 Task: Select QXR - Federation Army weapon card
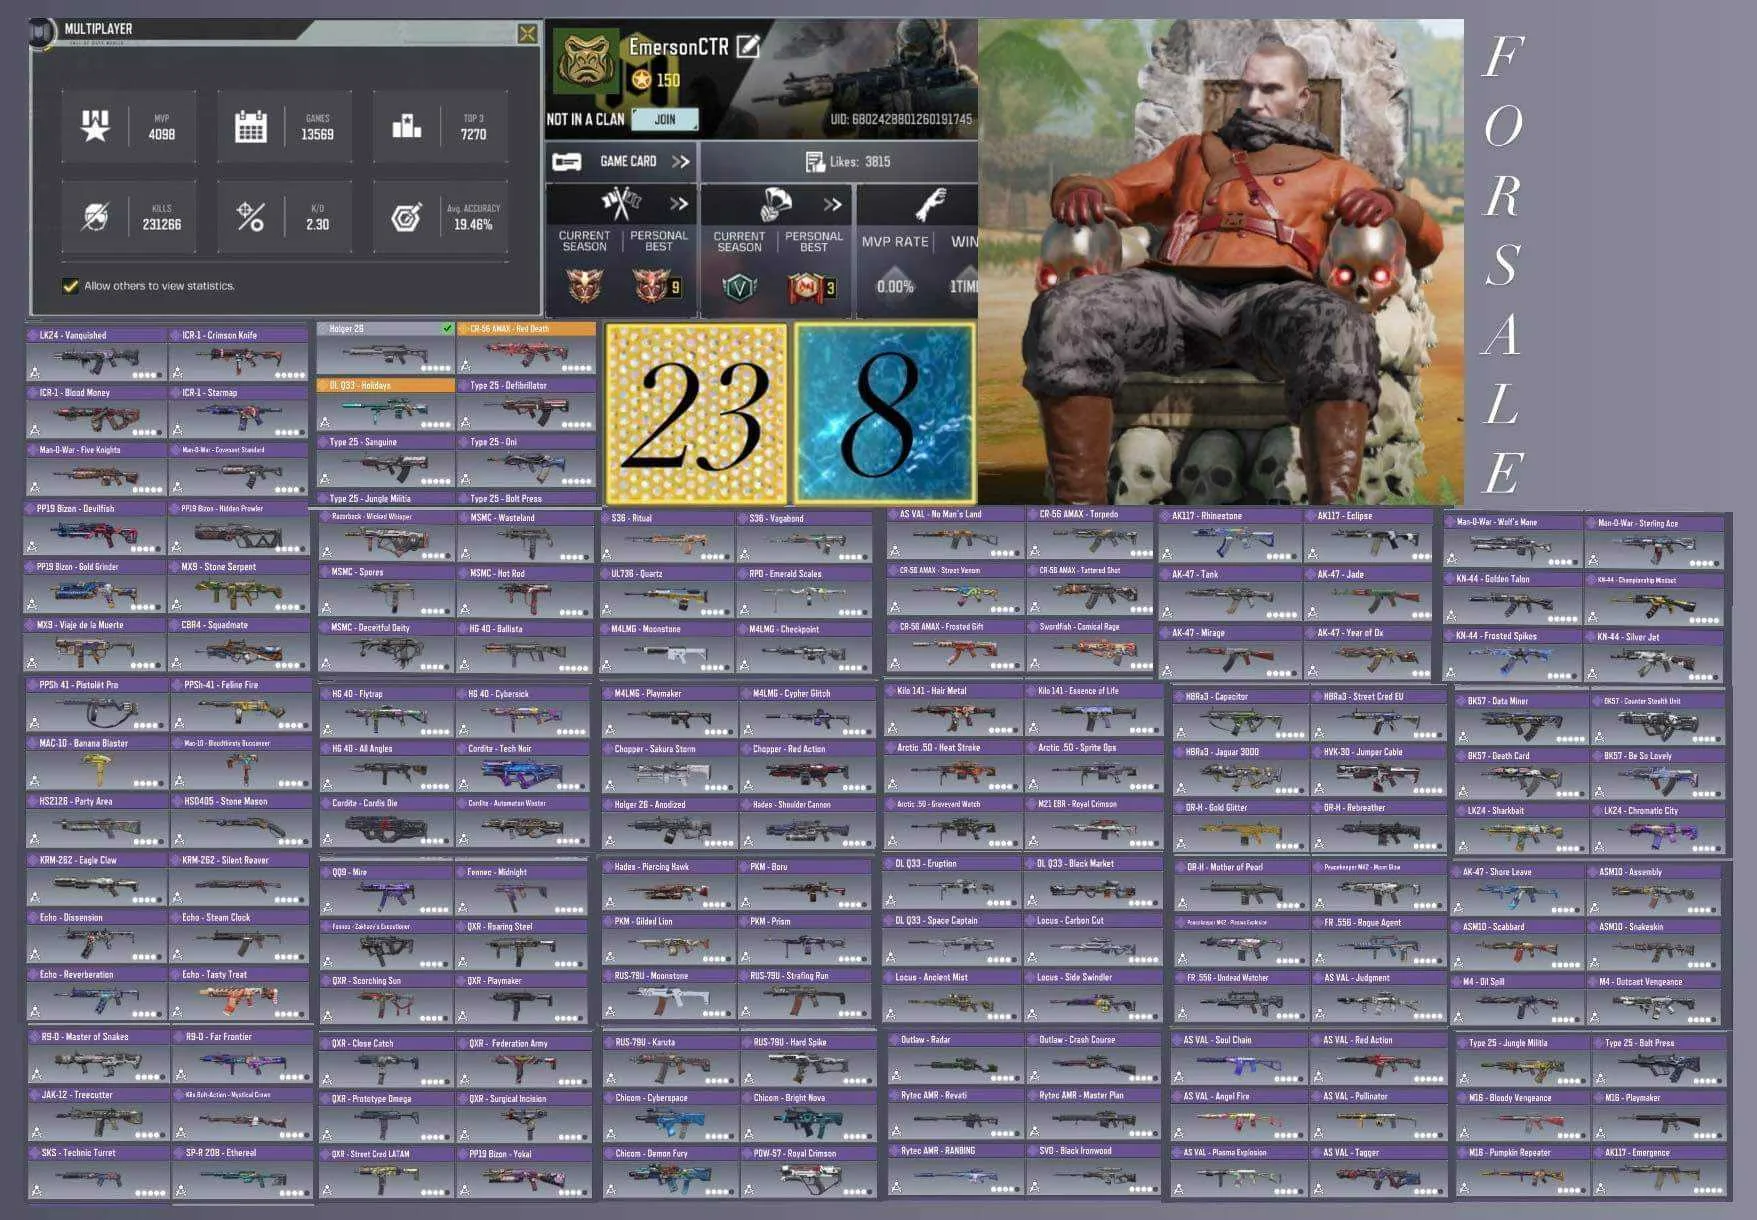pos(524,1063)
